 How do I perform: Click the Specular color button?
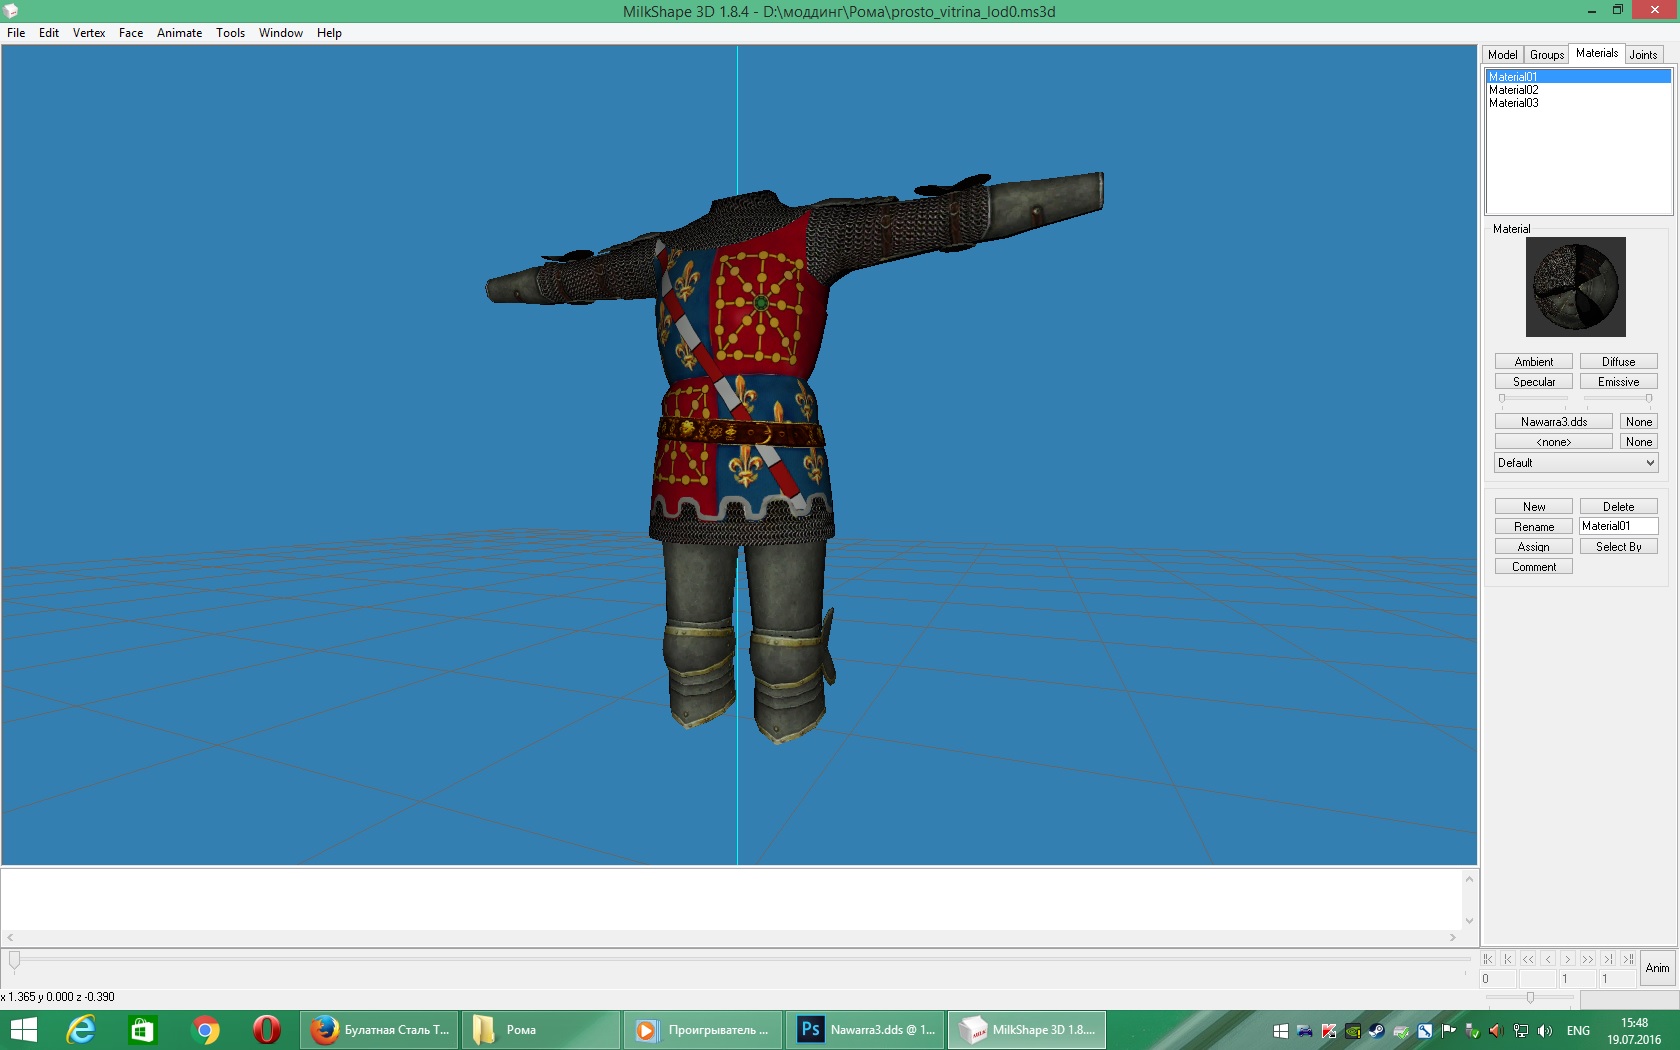pyautogui.click(x=1534, y=382)
